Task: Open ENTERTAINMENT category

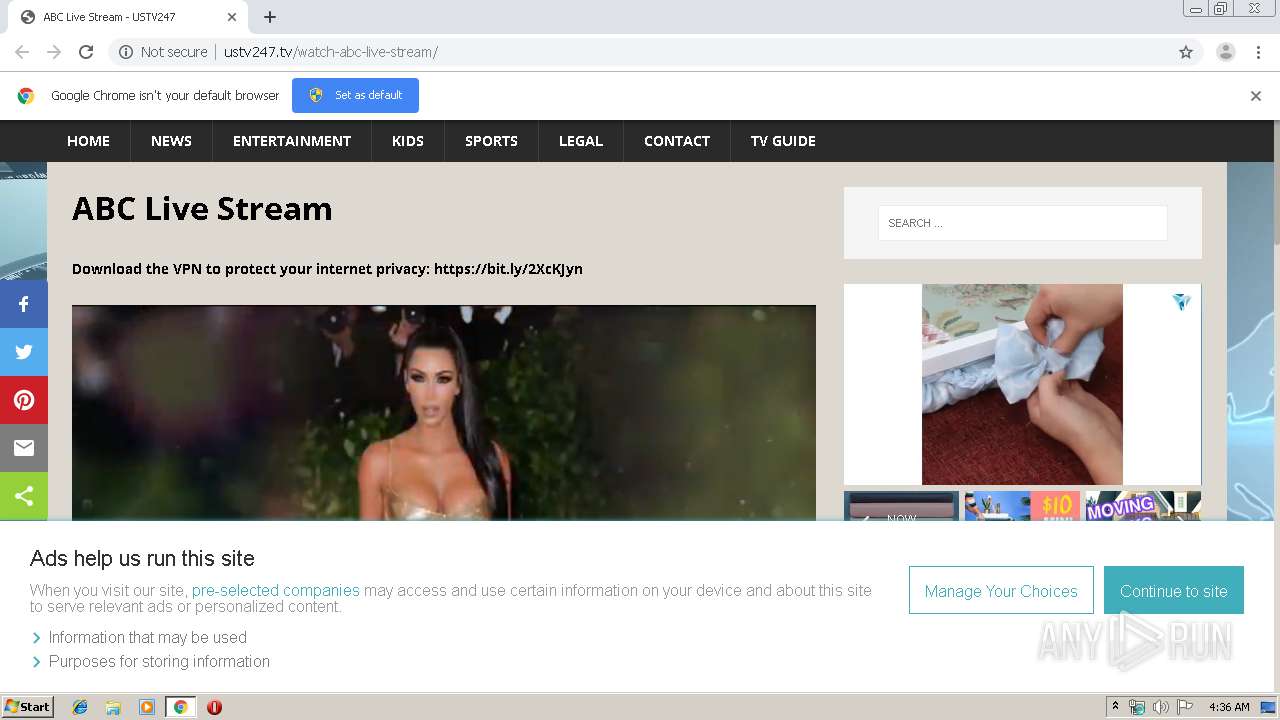Action: [x=292, y=141]
